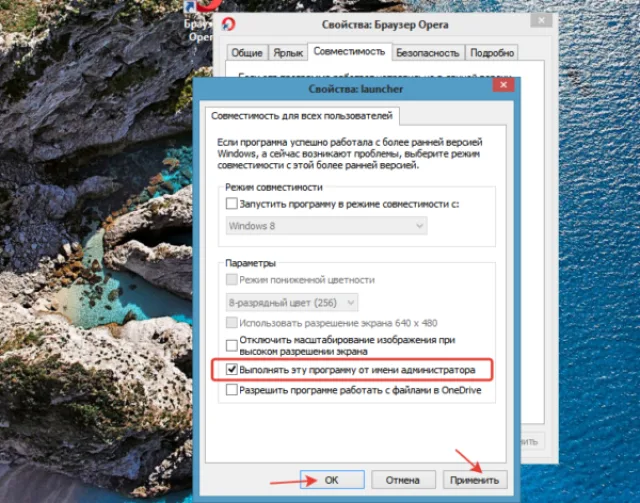Enable run program in compatibility mode checkbox
This screenshot has width=640, height=503.
tap(231, 203)
